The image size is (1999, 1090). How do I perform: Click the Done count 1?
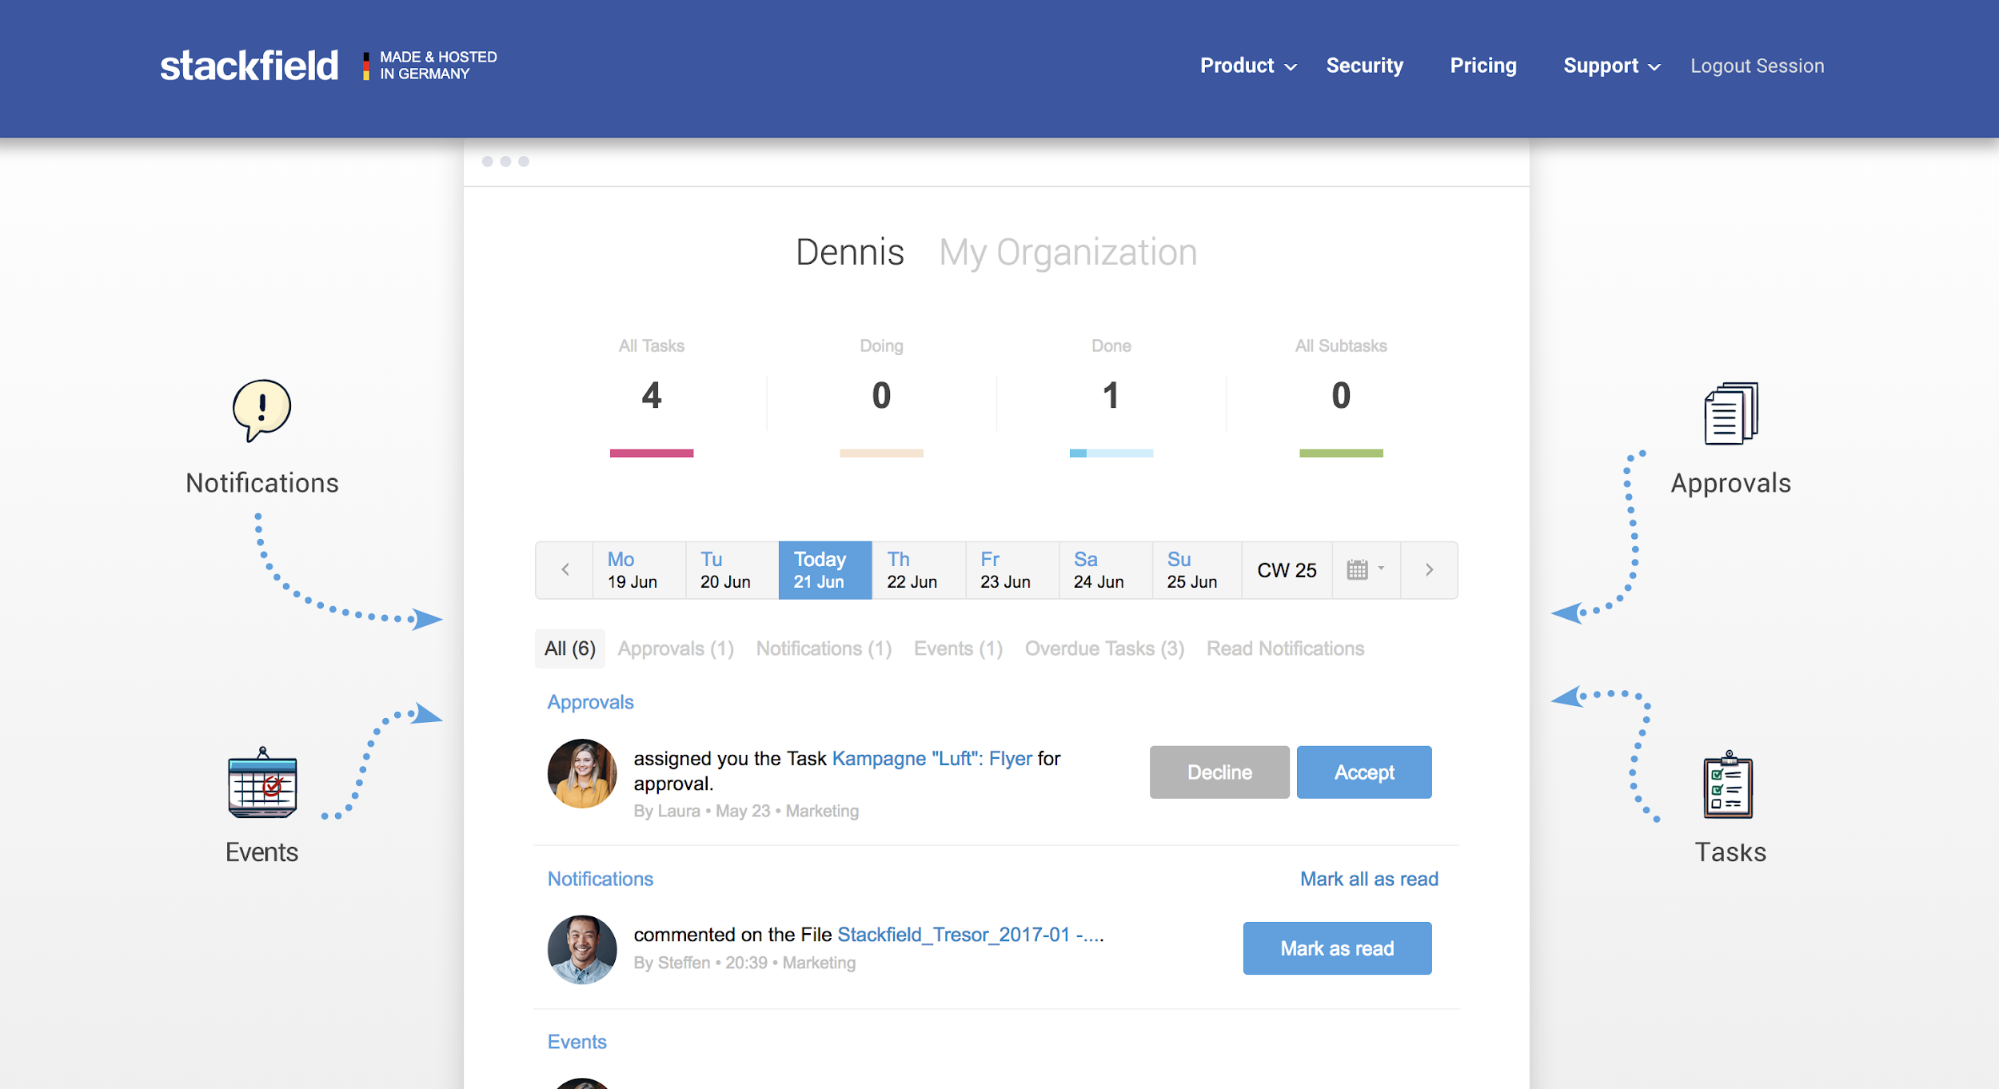click(x=1111, y=396)
